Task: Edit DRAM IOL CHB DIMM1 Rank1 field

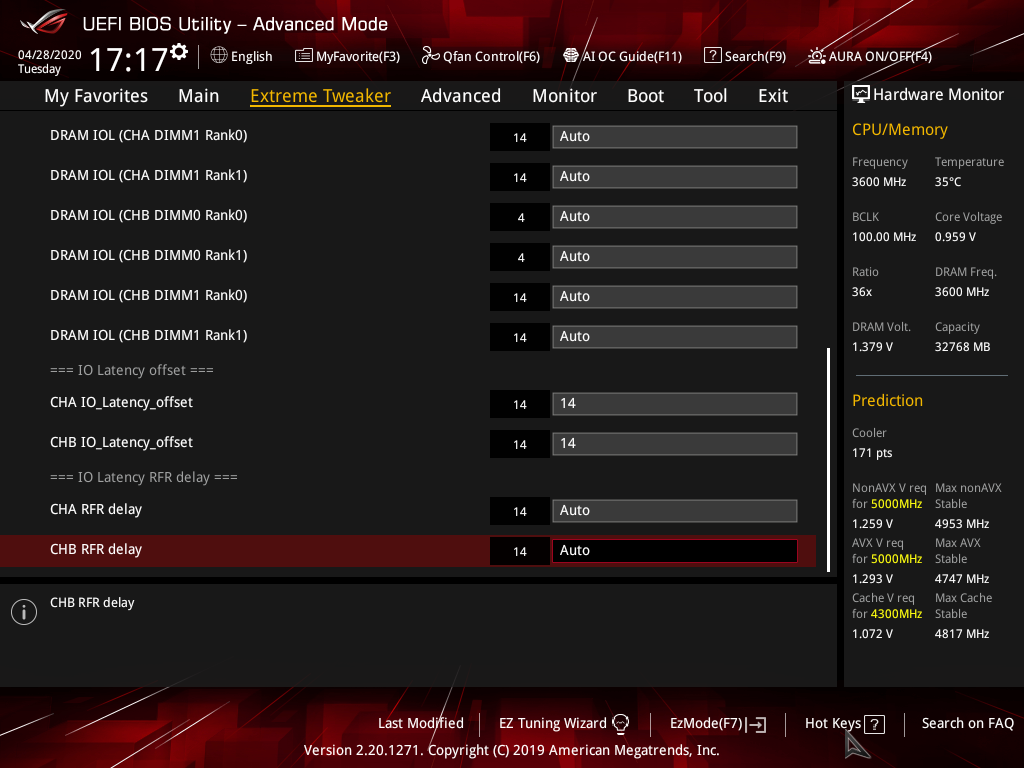Action: pos(675,337)
